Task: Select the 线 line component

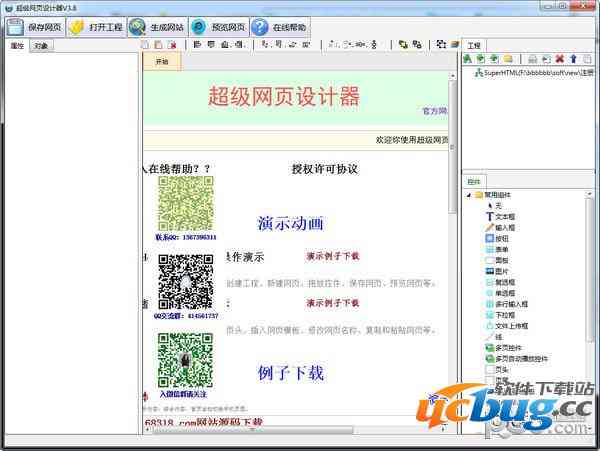Action: click(x=494, y=337)
